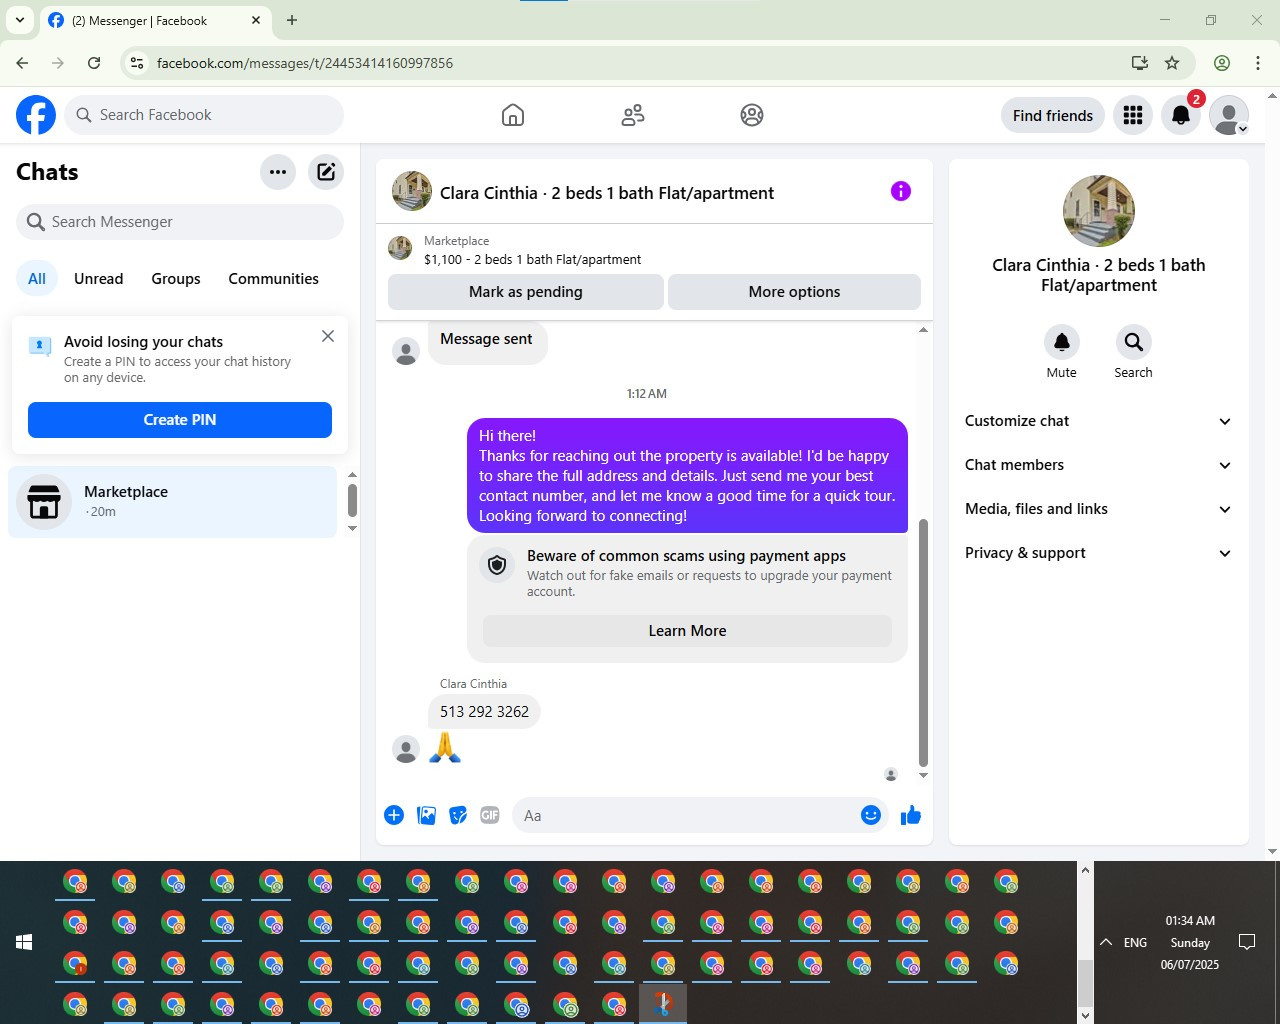Image resolution: width=1280 pixels, height=1024 pixels.
Task: Click the message scrollbar down arrow
Action: point(923,775)
